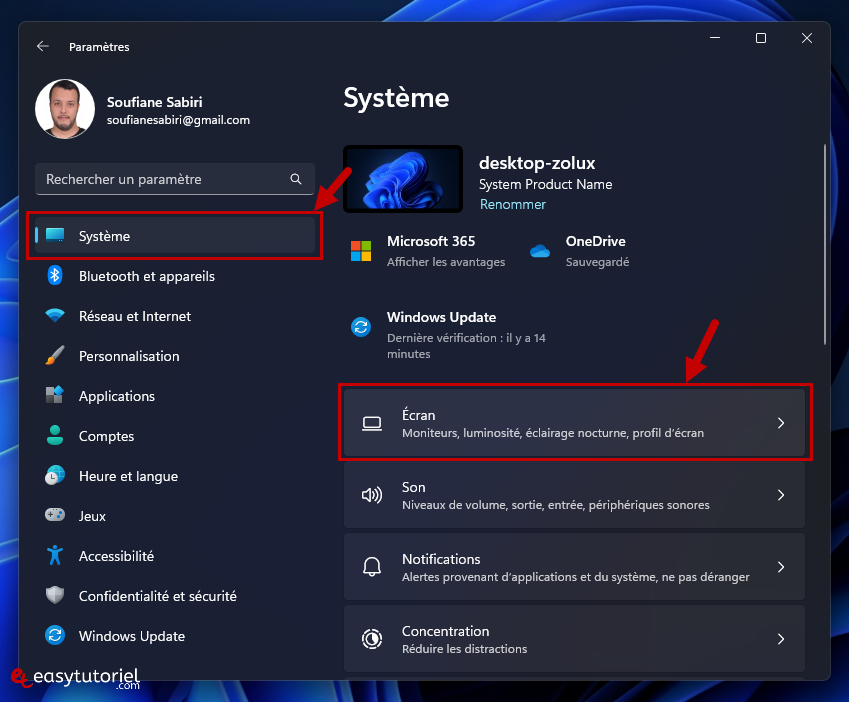Click the paintbrush Personnalisation icon
849x702 pixels.
coord(55,356)
